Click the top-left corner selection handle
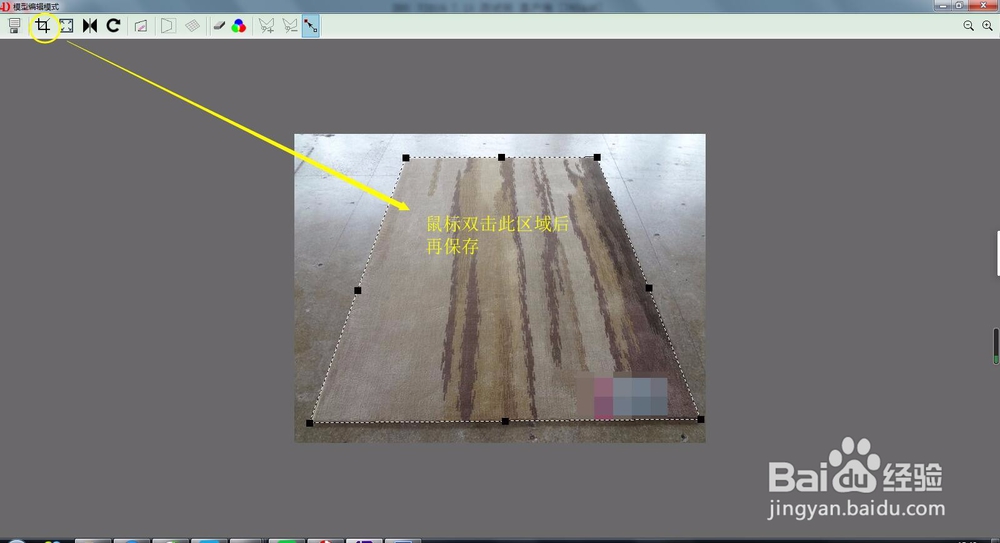1000x543 pixels. click(406, 158)
